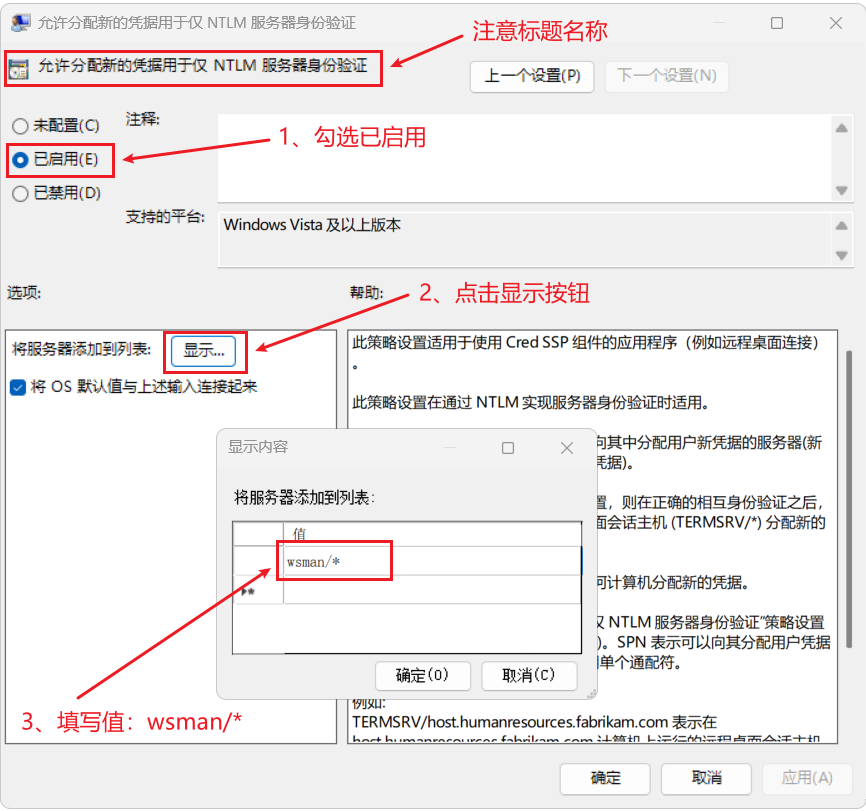The width and height of the screenshot is (866, 811).
Task: Confirm the 显示内容 dialog with 确定(O)
Action: tap(423, 675)
